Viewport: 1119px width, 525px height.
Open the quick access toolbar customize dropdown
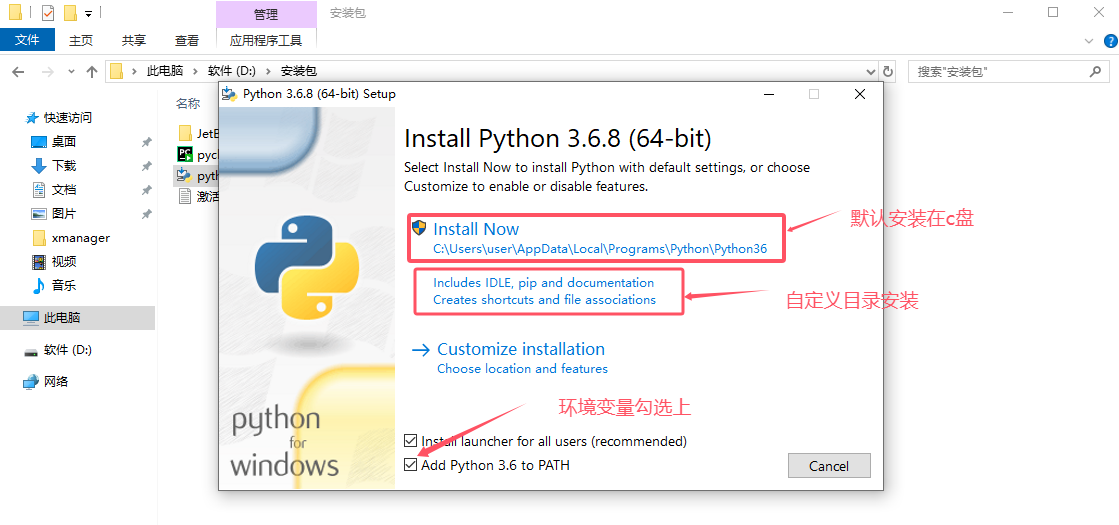point(89,14)
